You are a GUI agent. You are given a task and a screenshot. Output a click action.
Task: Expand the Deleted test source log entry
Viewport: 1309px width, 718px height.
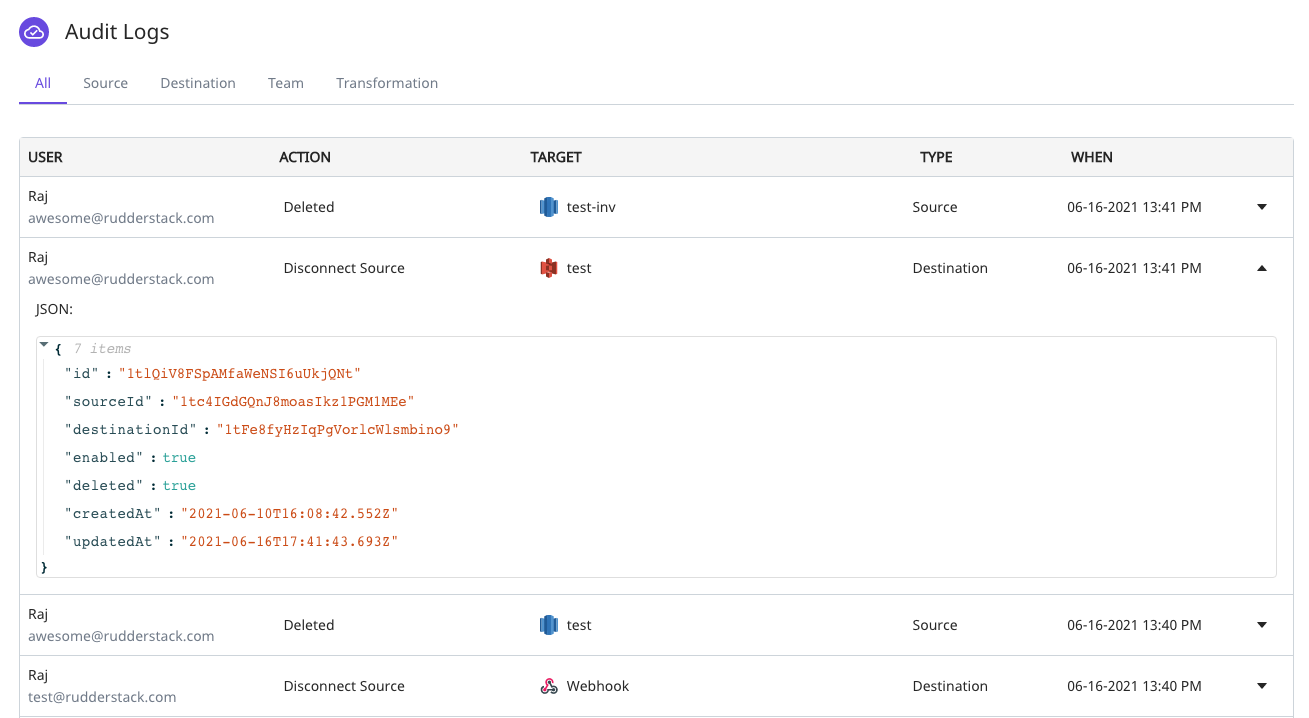[x=1261, y=624]
